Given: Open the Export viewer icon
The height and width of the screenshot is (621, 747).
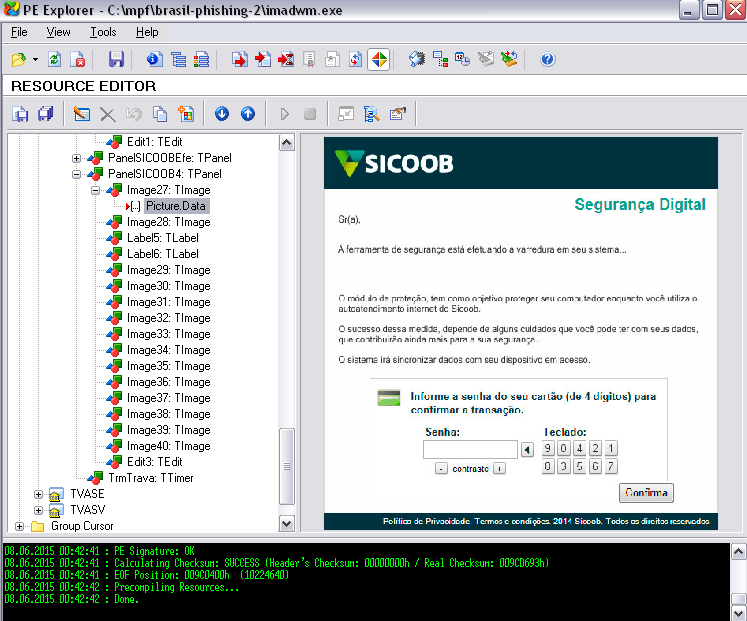Looking at the screenshot, I should [240, 60].
